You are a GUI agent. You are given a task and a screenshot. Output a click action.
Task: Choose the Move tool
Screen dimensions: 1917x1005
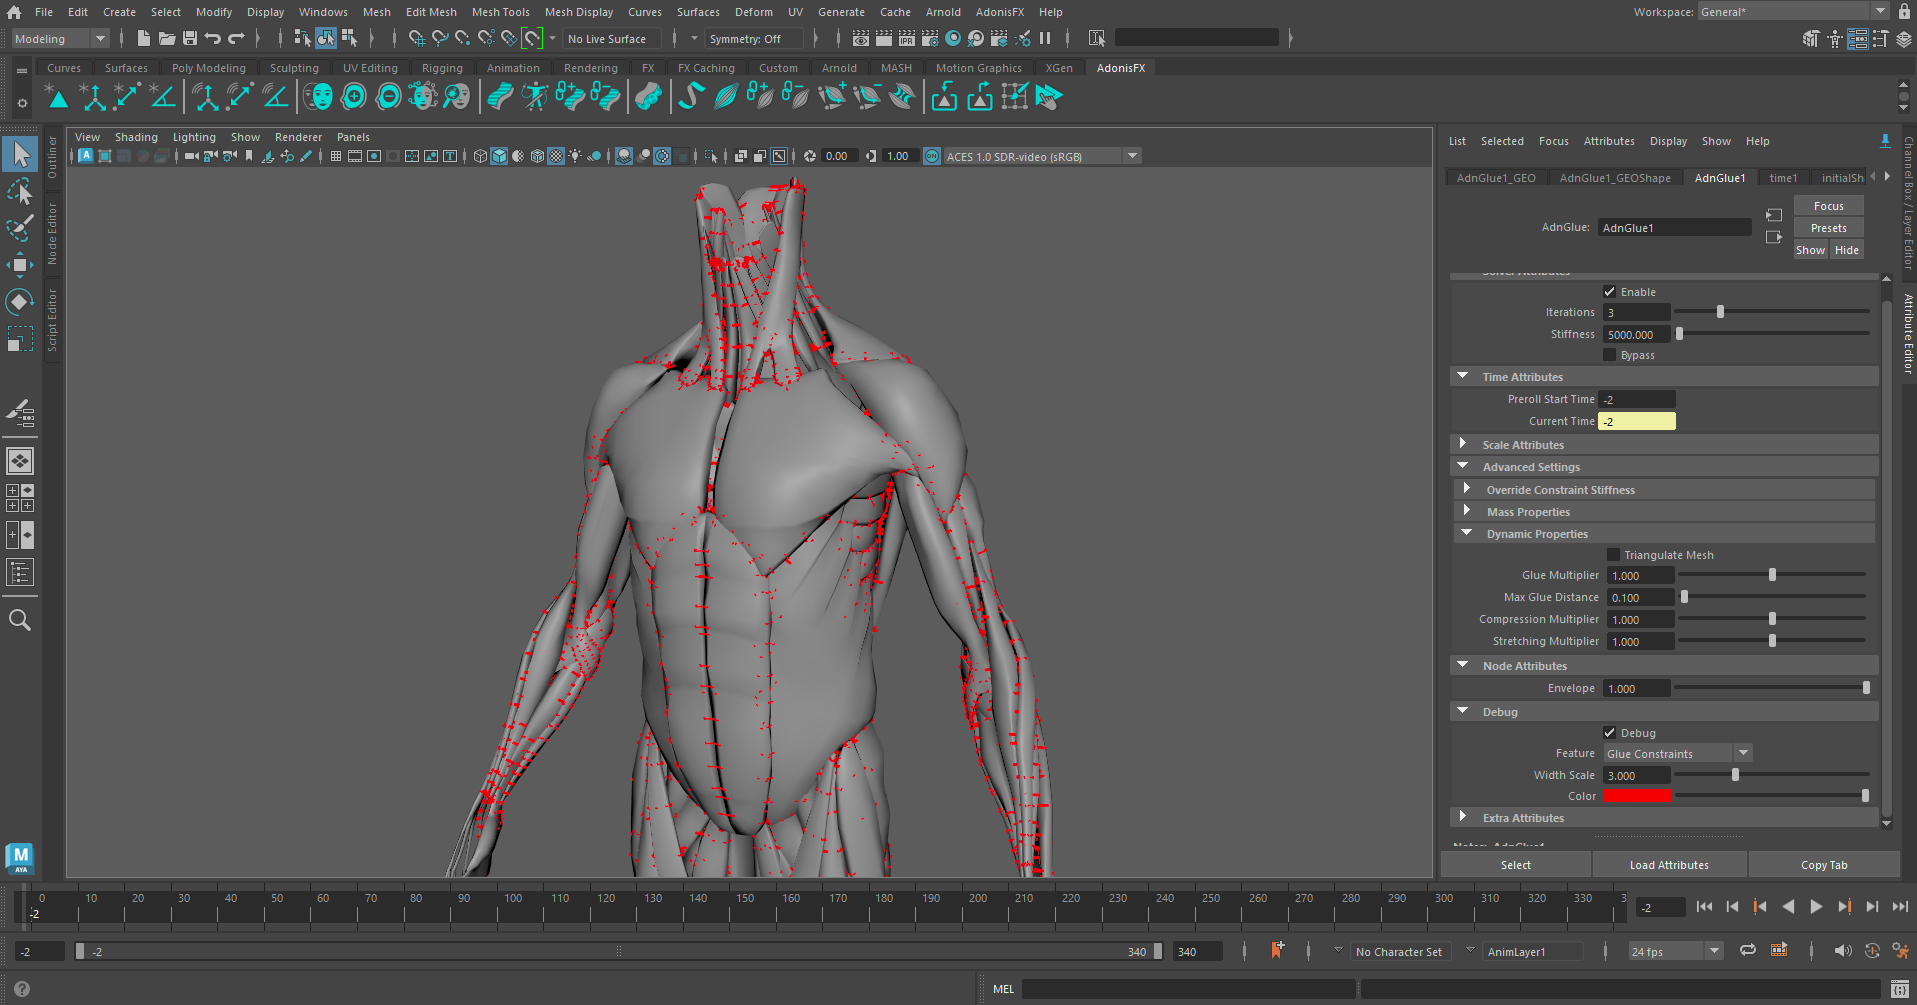pyautogui.click(x=20, y=265)
